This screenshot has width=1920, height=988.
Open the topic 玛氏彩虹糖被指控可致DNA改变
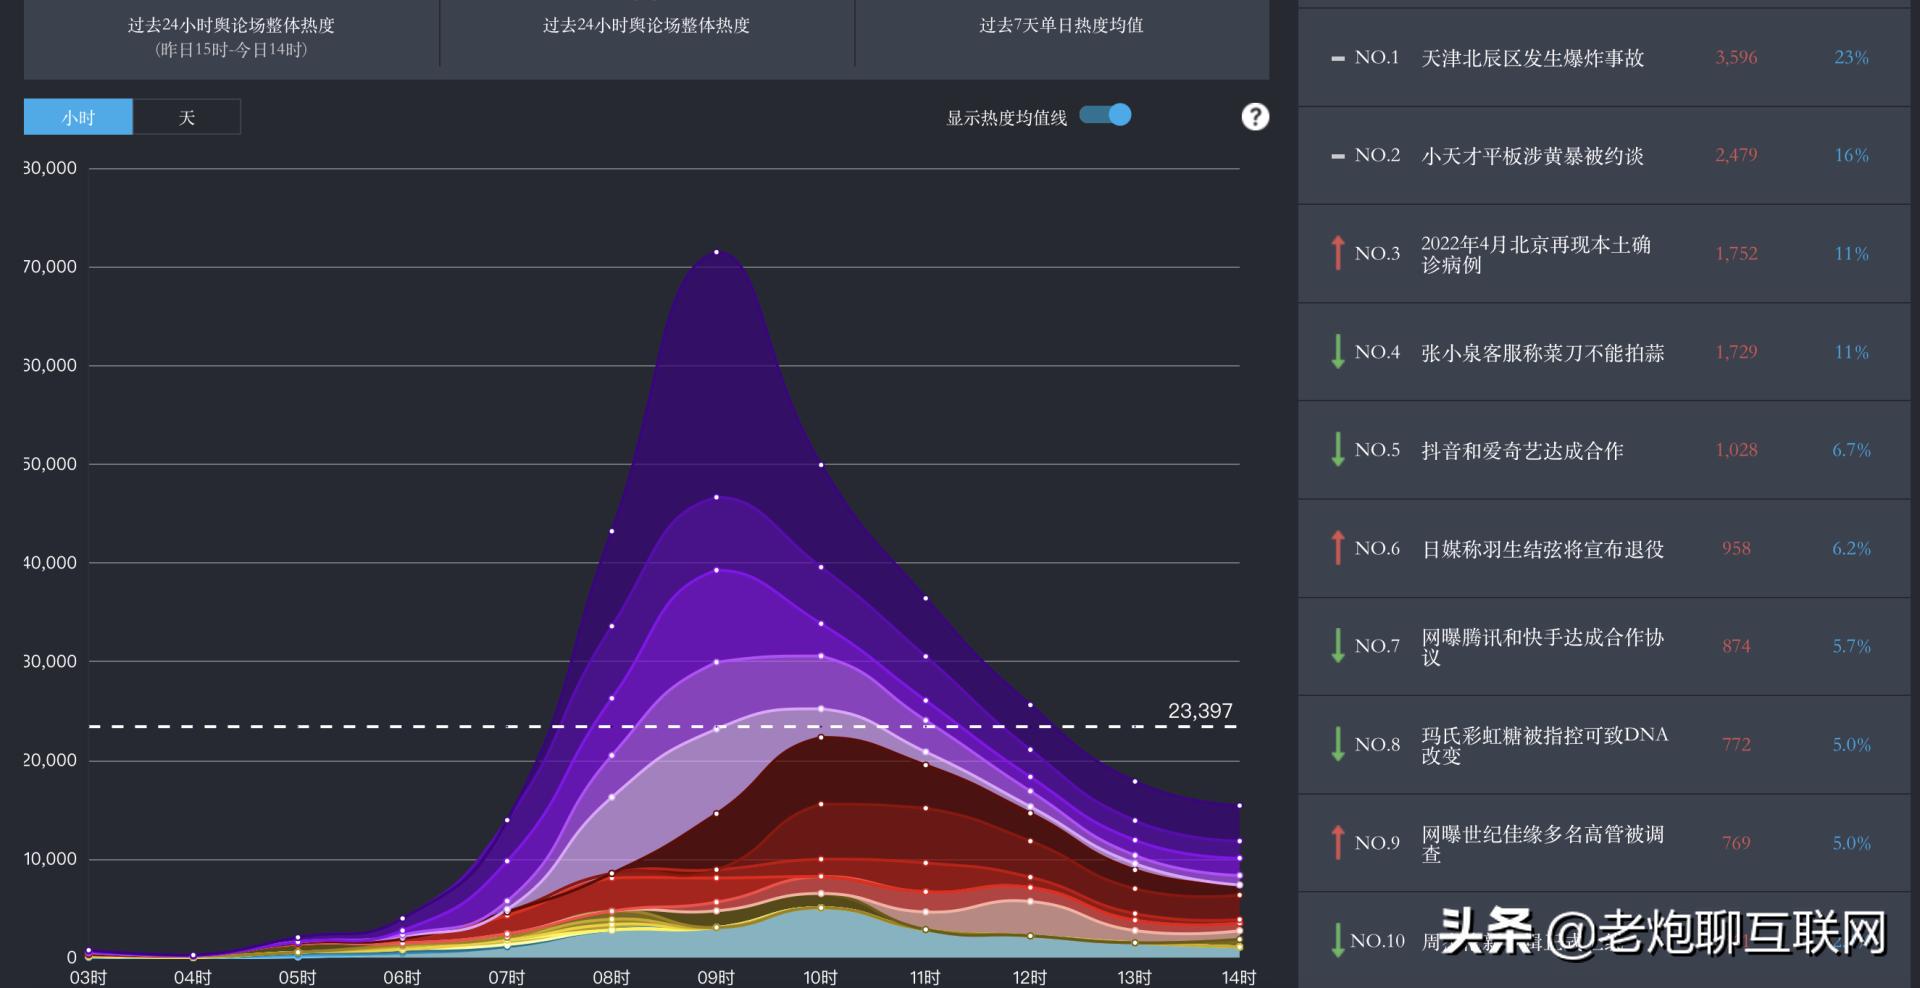[1544, 745]
